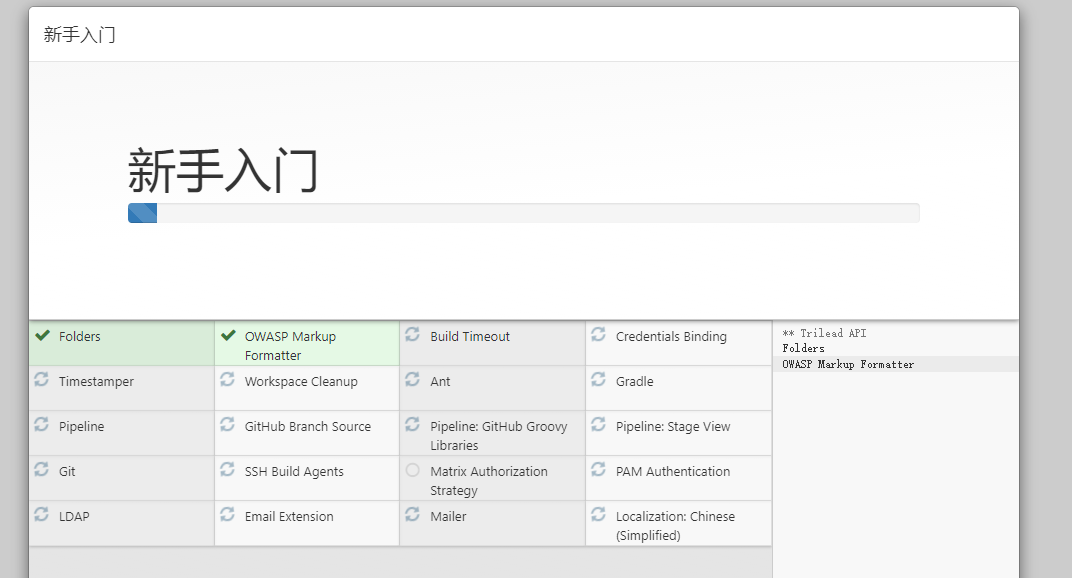Click the GitHub Branch Source label
The width and height of the screenshot is (1072, 578).
pos(308,427)
